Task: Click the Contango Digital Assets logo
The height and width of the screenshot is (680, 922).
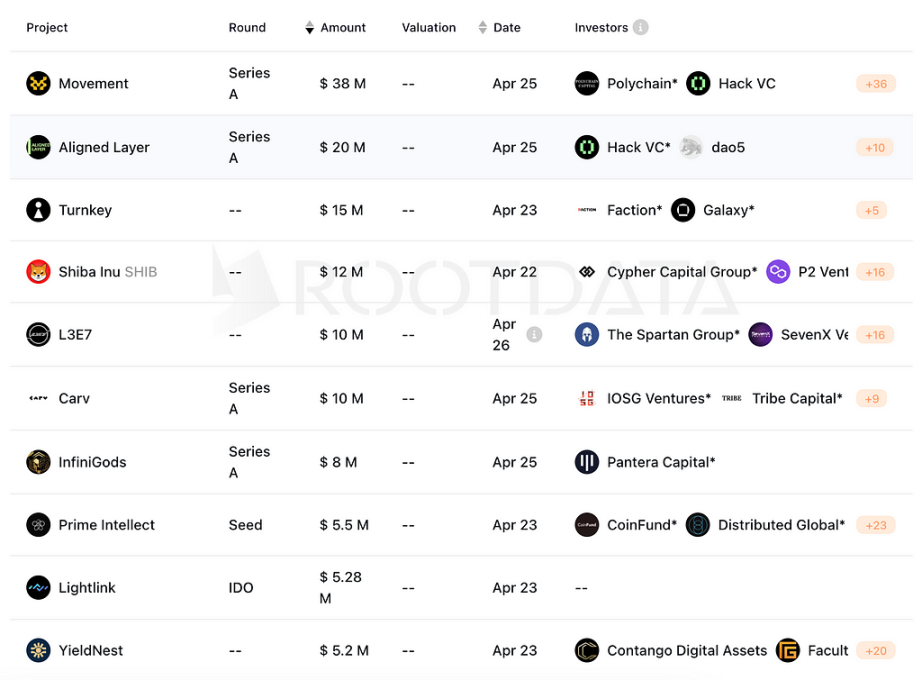Action: (x=587, y=651)
